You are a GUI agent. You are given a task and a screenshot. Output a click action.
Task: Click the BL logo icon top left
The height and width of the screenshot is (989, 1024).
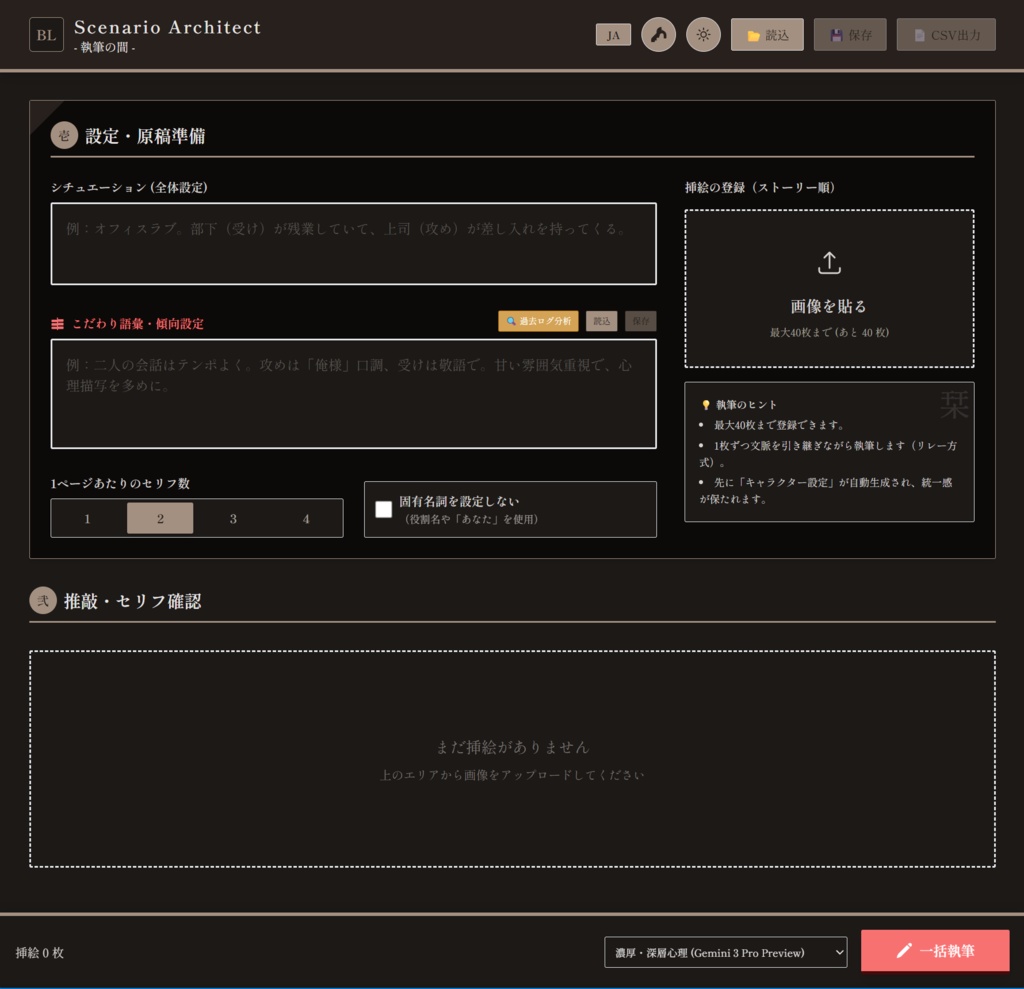click(x=45, y=33)
